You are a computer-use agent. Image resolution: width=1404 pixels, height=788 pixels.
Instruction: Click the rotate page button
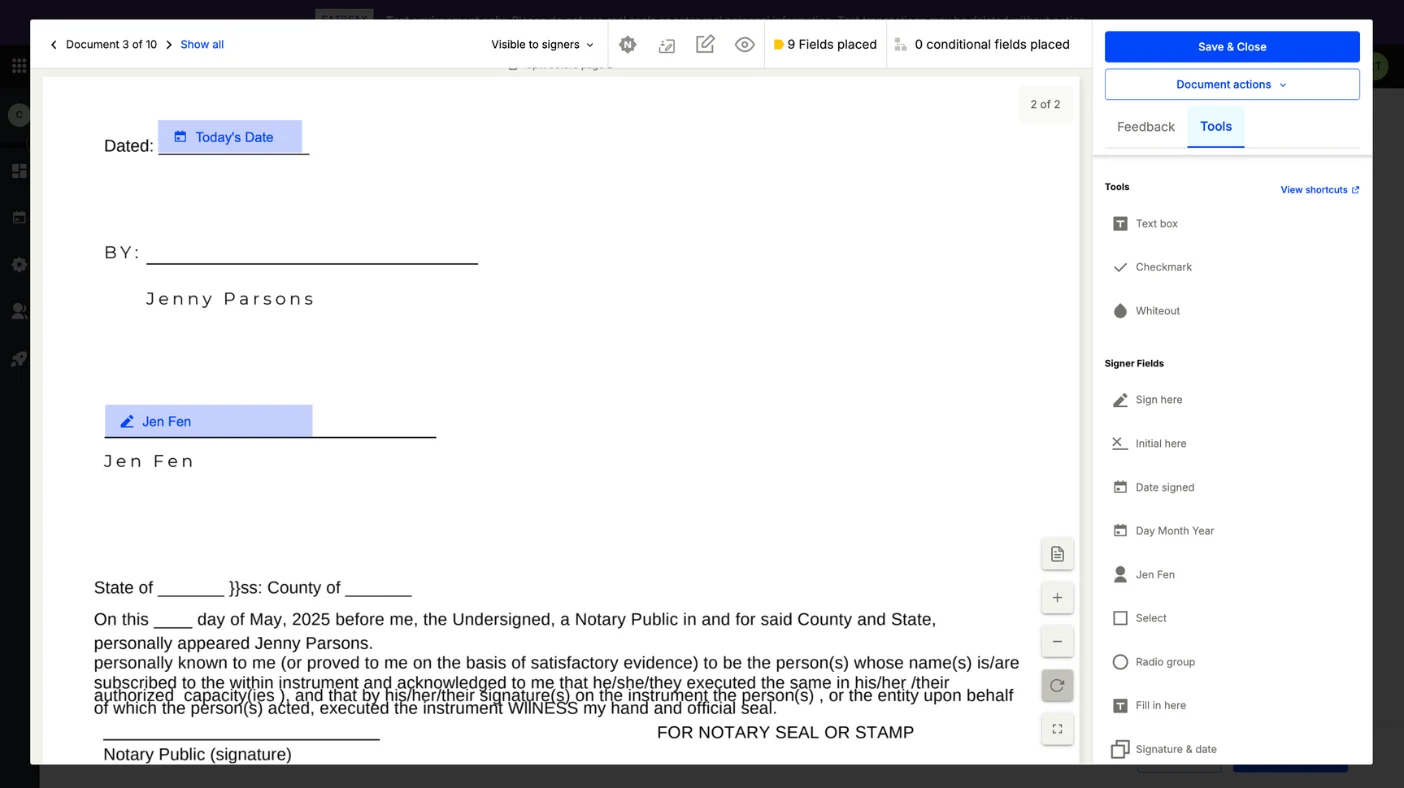pyautogui.click(x=1057, y=686)
